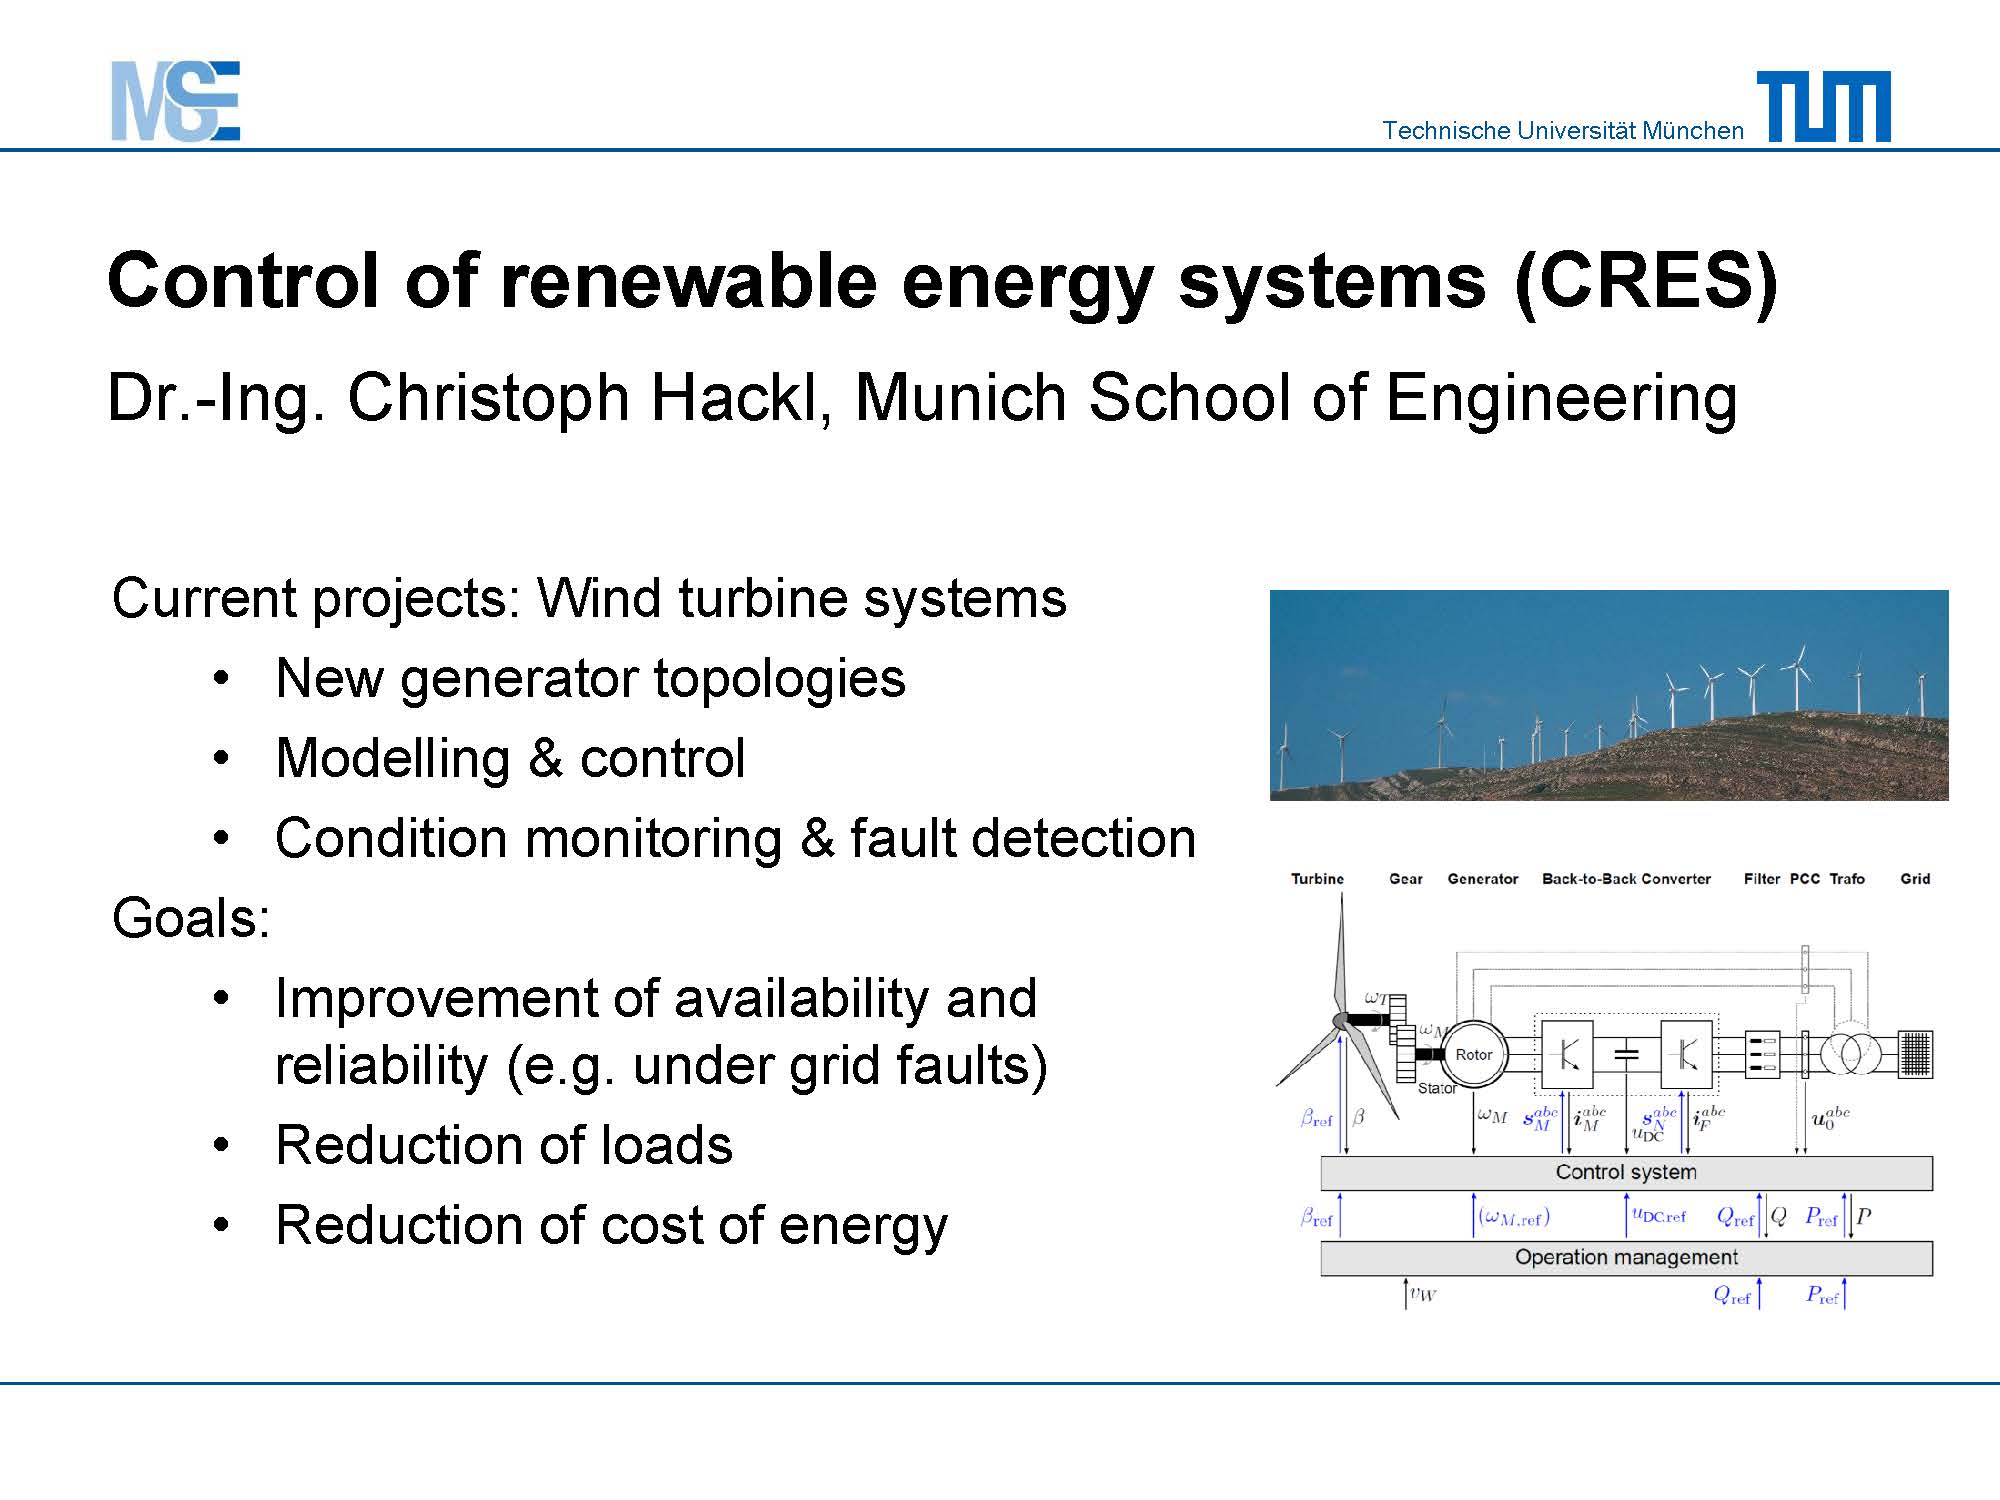Image resolution: width=2000 pixels, height=1500 pixels.
Task: Click the 'Grid' label in diagram
Action: pyautogui.click(x=1915, y=879)
